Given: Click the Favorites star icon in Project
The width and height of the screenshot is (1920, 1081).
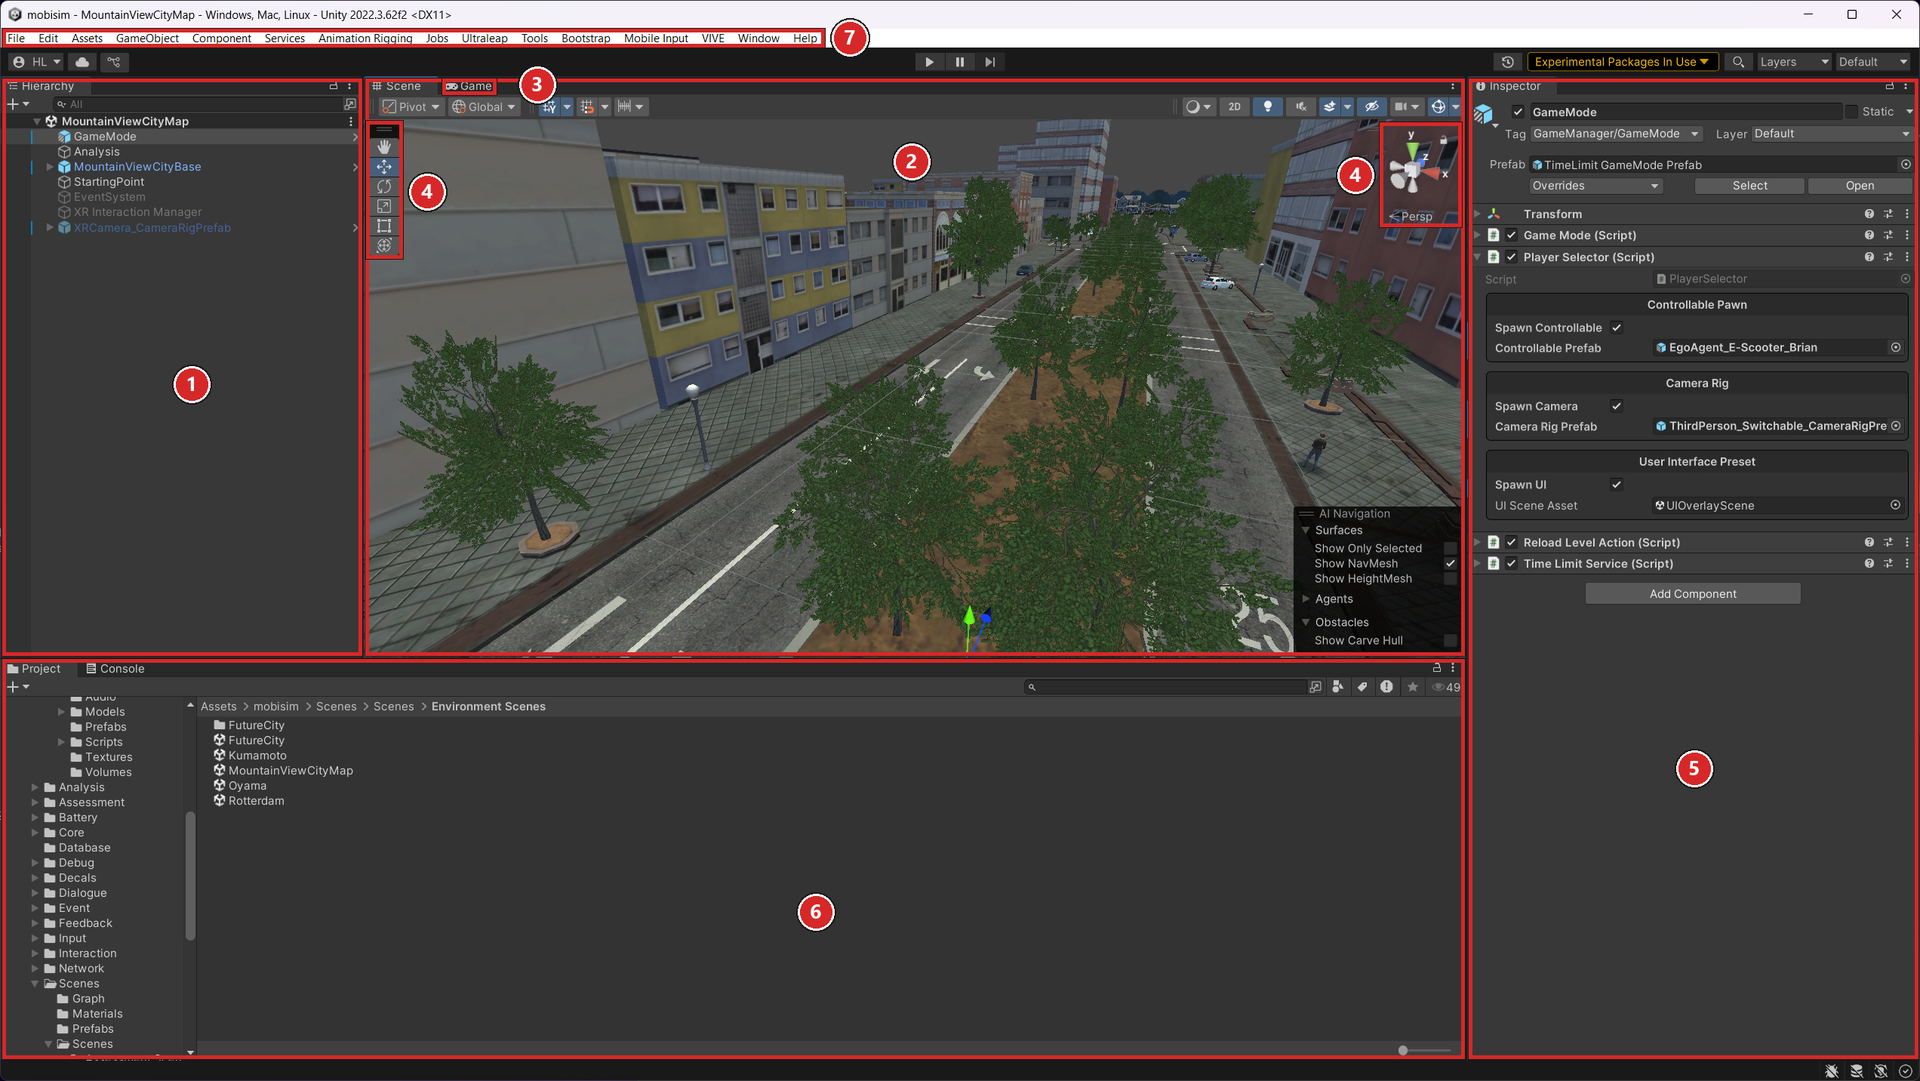Looking at the screenshot, I should [x=1412, y=687].
